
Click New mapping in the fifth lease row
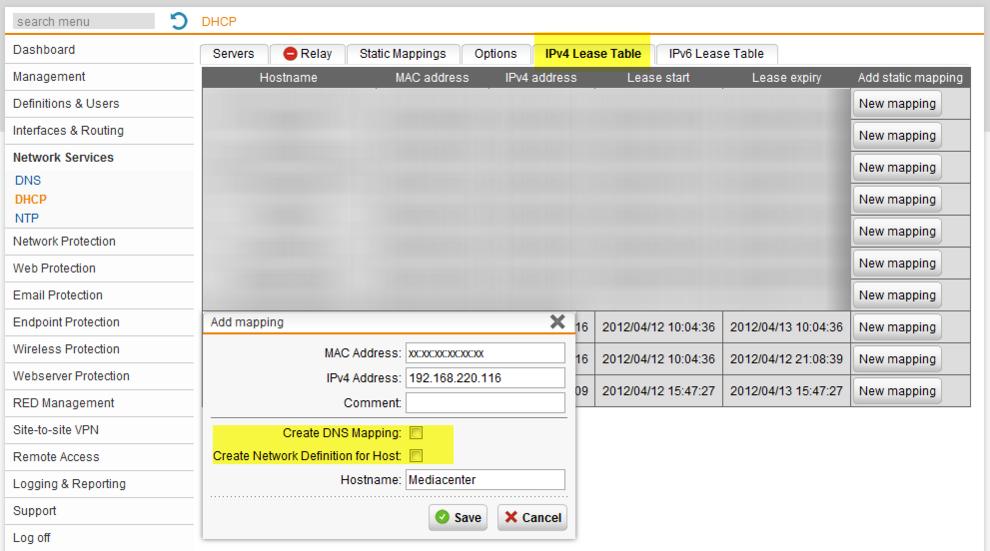tap(897, 232)
